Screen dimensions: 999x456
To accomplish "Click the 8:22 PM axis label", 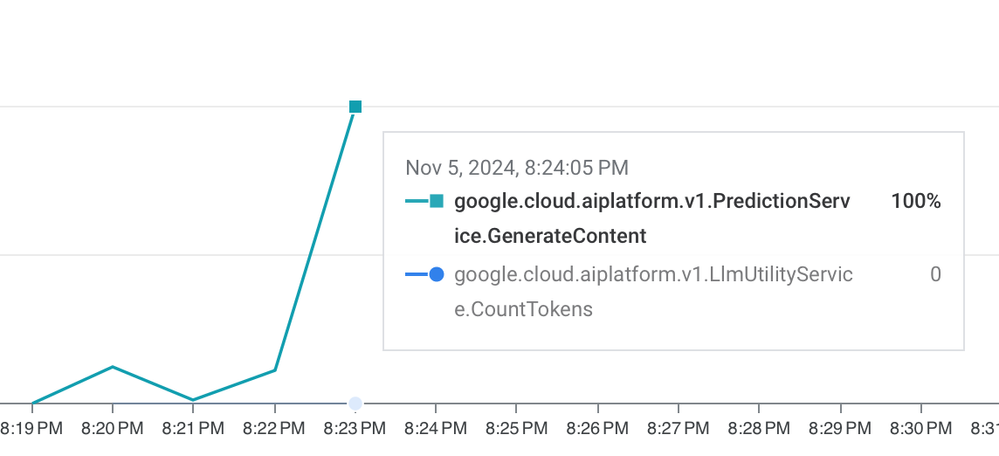I will coord(274,429).
